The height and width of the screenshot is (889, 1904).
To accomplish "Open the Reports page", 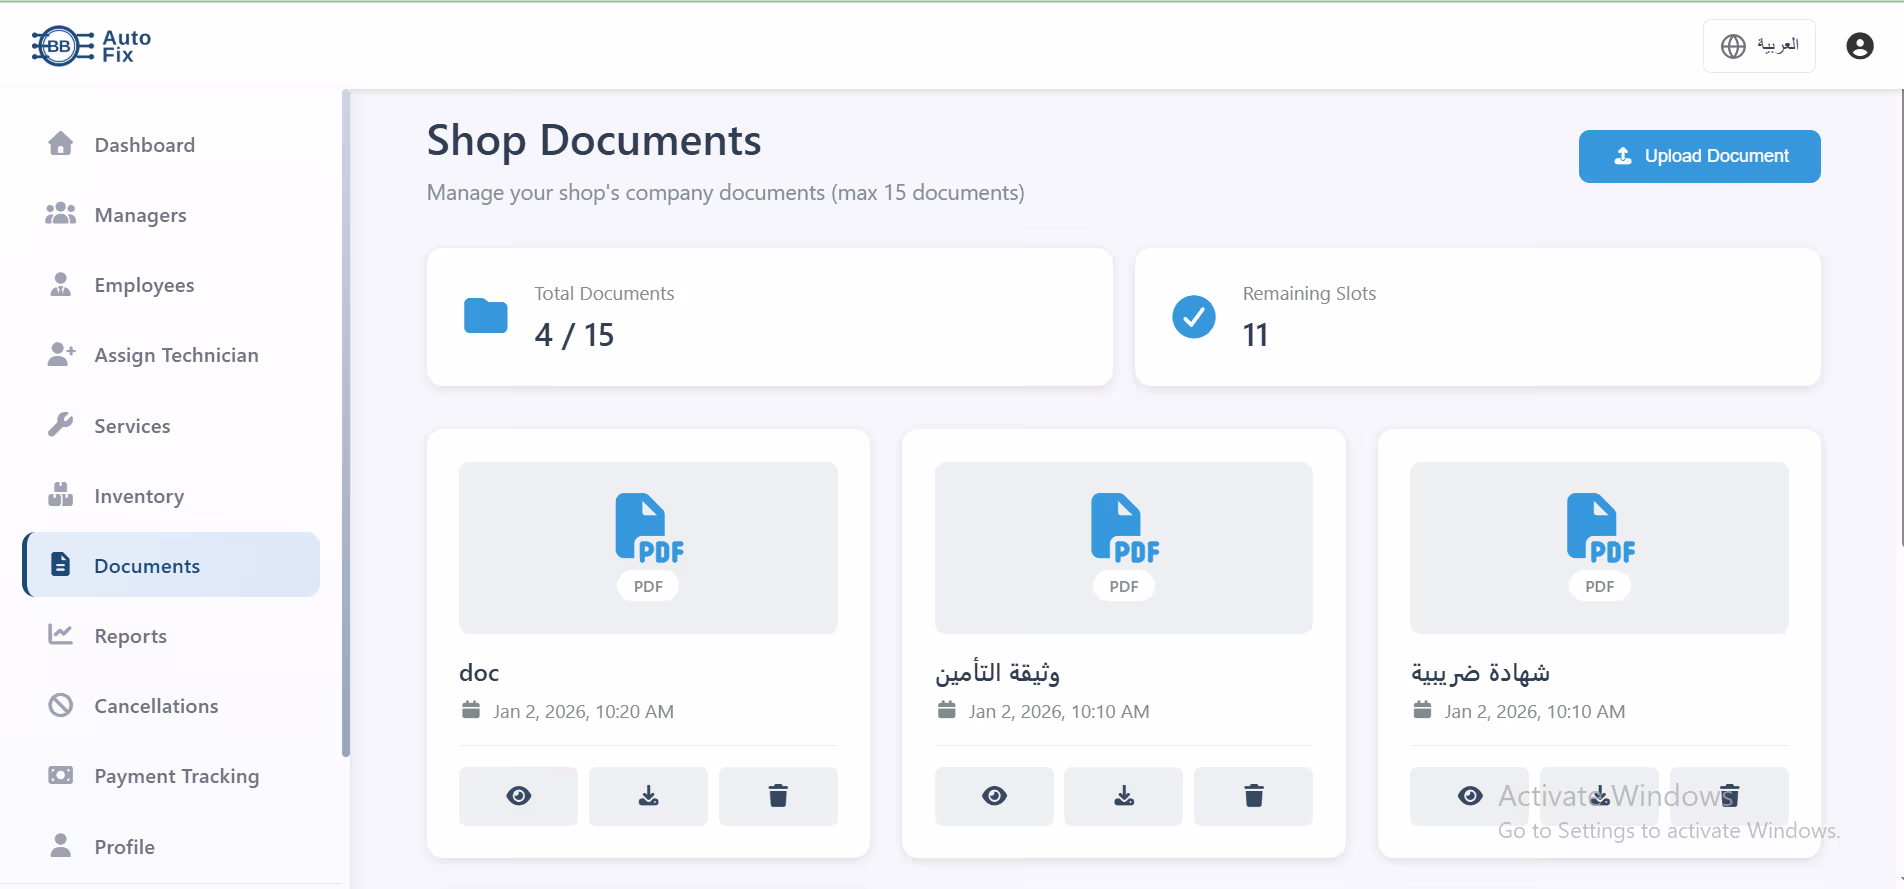I will click(x=171, y=636).
